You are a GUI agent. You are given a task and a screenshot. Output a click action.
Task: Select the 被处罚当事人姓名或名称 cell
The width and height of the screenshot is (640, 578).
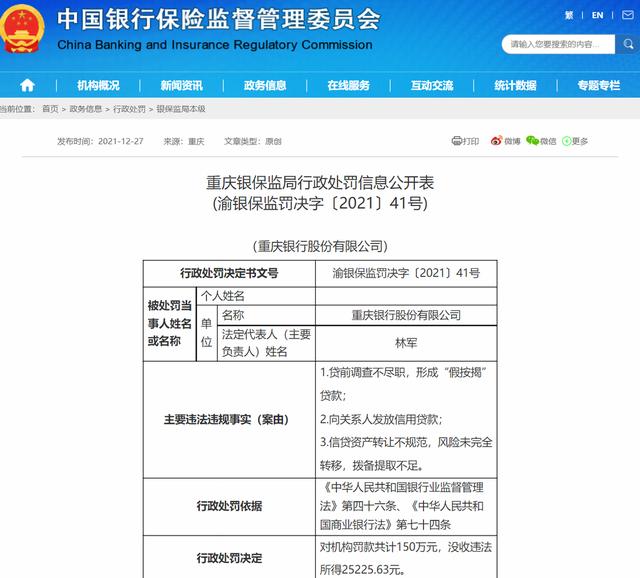169,324
